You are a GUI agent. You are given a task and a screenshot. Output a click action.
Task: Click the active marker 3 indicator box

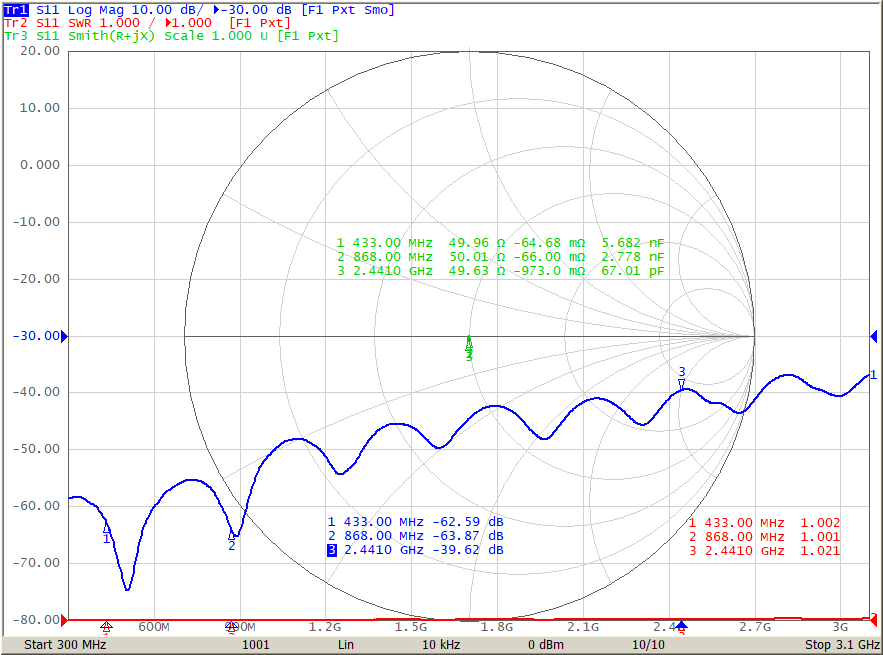point(334,548)
